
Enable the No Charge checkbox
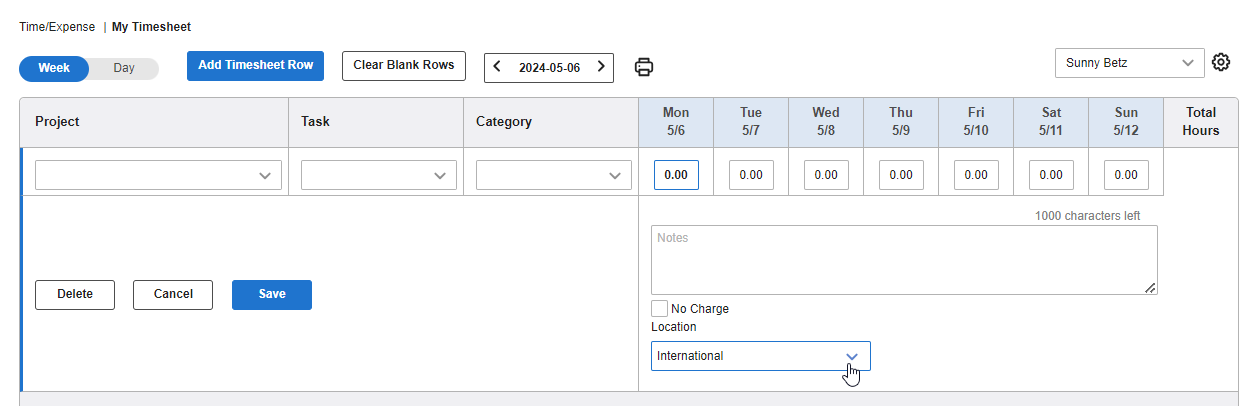click(x=659, y=308)
